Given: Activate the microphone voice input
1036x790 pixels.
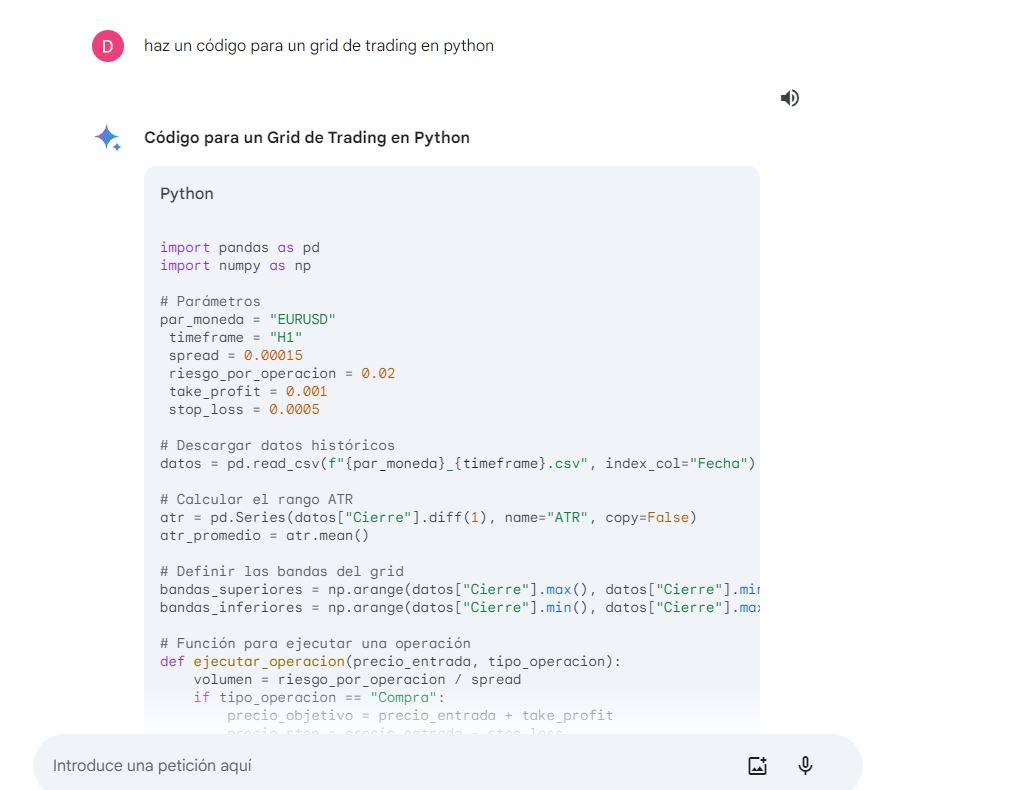Looking at the screenshot, I should [x=805, y=766].
